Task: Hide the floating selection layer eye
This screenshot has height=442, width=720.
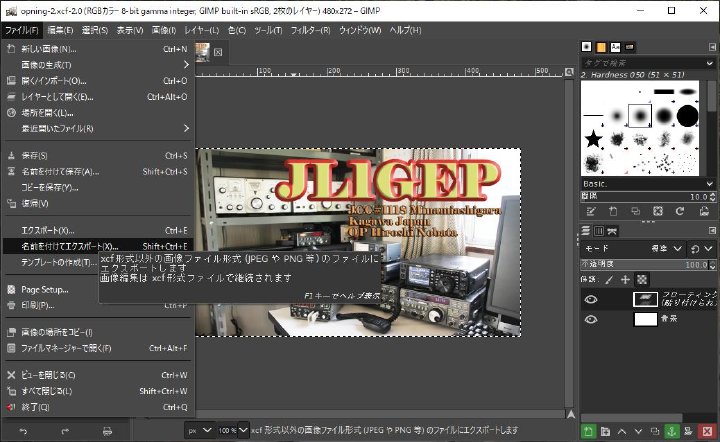Action: [590, 299]
